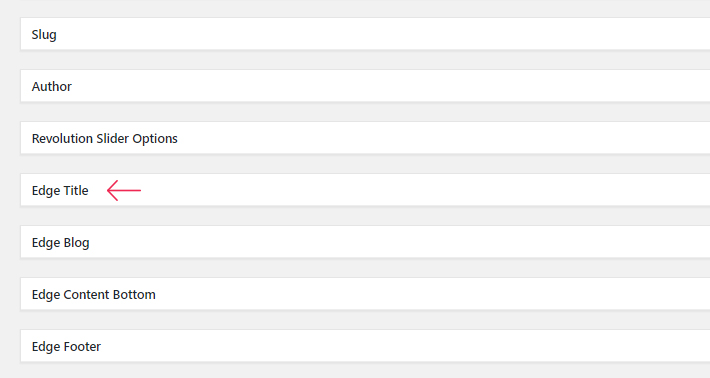The width and height of the screenshot is (710, 378).
Task: Open the Edge Footer options box
Action: coord(365,346)
